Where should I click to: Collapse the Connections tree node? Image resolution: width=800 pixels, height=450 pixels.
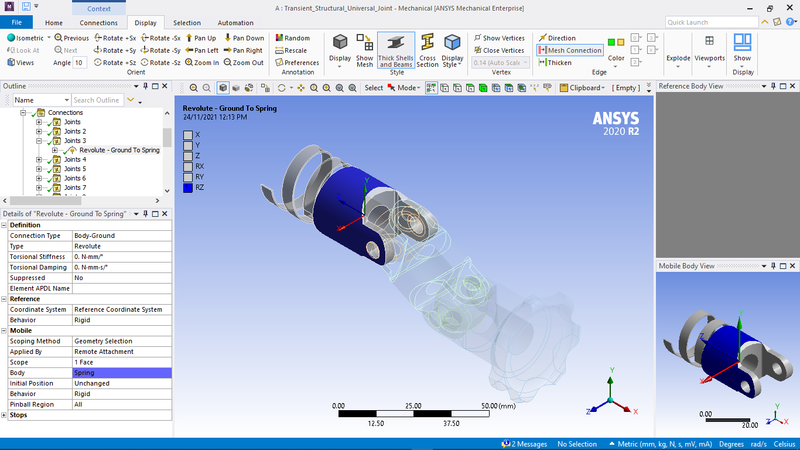tap(23, 112)
